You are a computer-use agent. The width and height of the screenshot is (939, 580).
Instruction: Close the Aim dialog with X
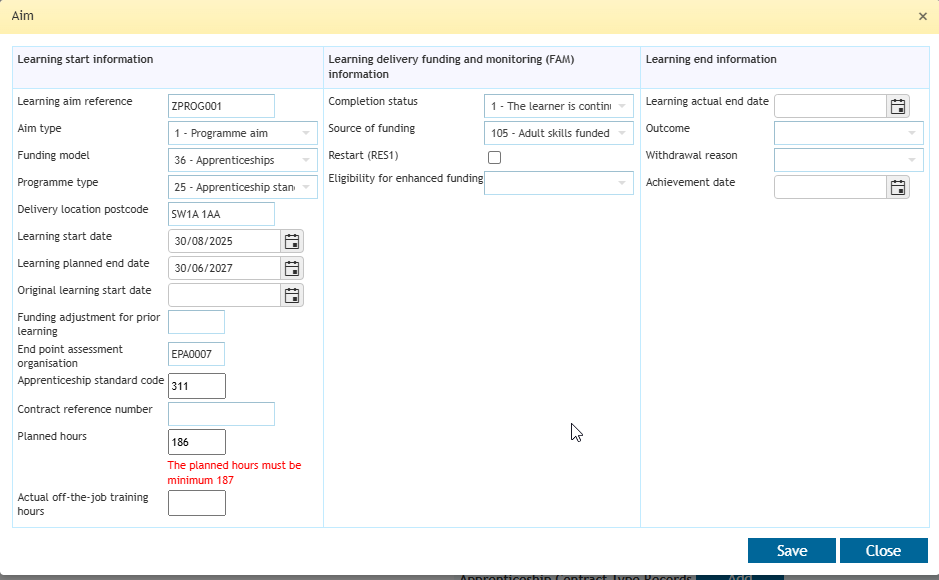(x=923, y=17)
